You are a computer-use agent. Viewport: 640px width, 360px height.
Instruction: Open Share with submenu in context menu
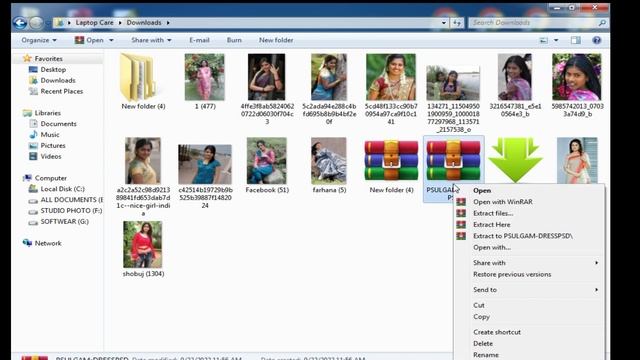pyautogui.click(x=529, y=263)
